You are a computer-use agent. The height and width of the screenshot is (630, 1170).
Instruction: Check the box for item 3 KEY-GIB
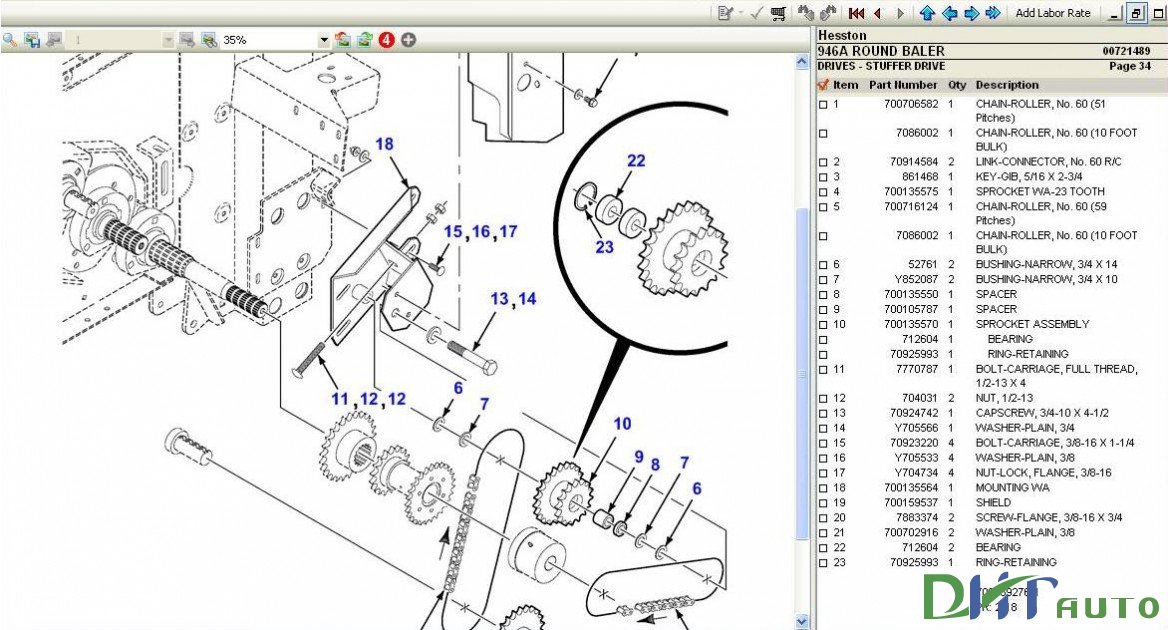pyautogui.click(x=823, y=177)
